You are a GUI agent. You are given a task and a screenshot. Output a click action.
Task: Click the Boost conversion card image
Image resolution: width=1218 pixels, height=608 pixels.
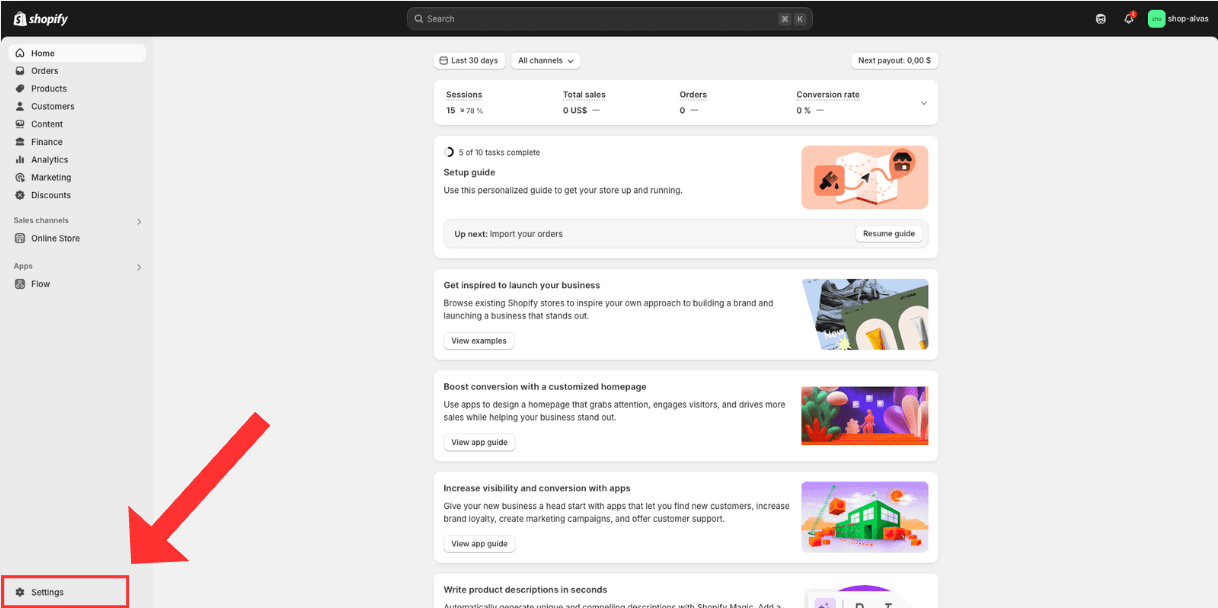click(x=865, y=415)
